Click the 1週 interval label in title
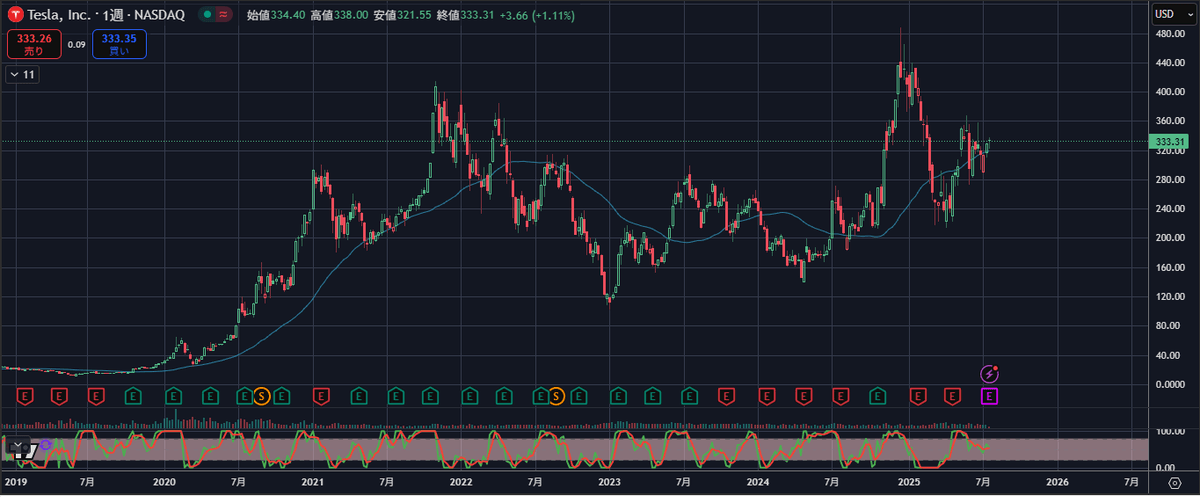1200x497 pixels. pyautogui.click(x=112, y=14)
